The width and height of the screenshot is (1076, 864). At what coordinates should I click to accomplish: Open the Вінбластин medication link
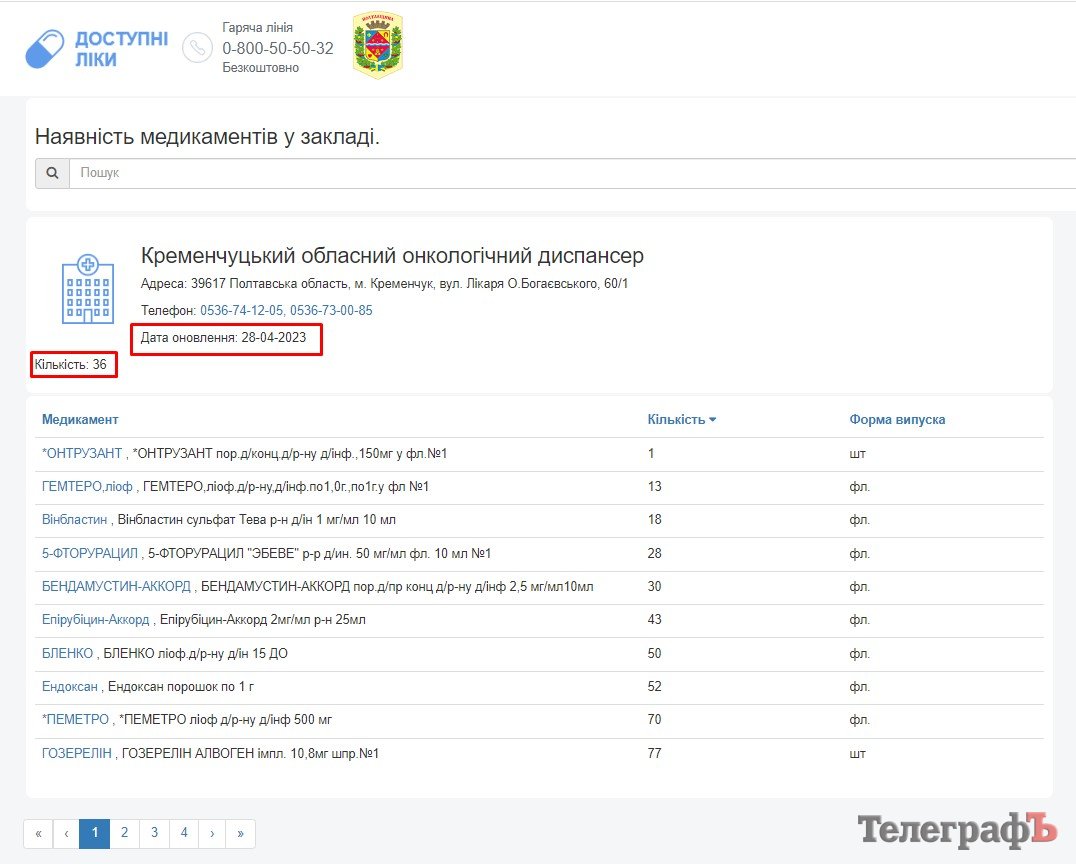coord(74,520)
